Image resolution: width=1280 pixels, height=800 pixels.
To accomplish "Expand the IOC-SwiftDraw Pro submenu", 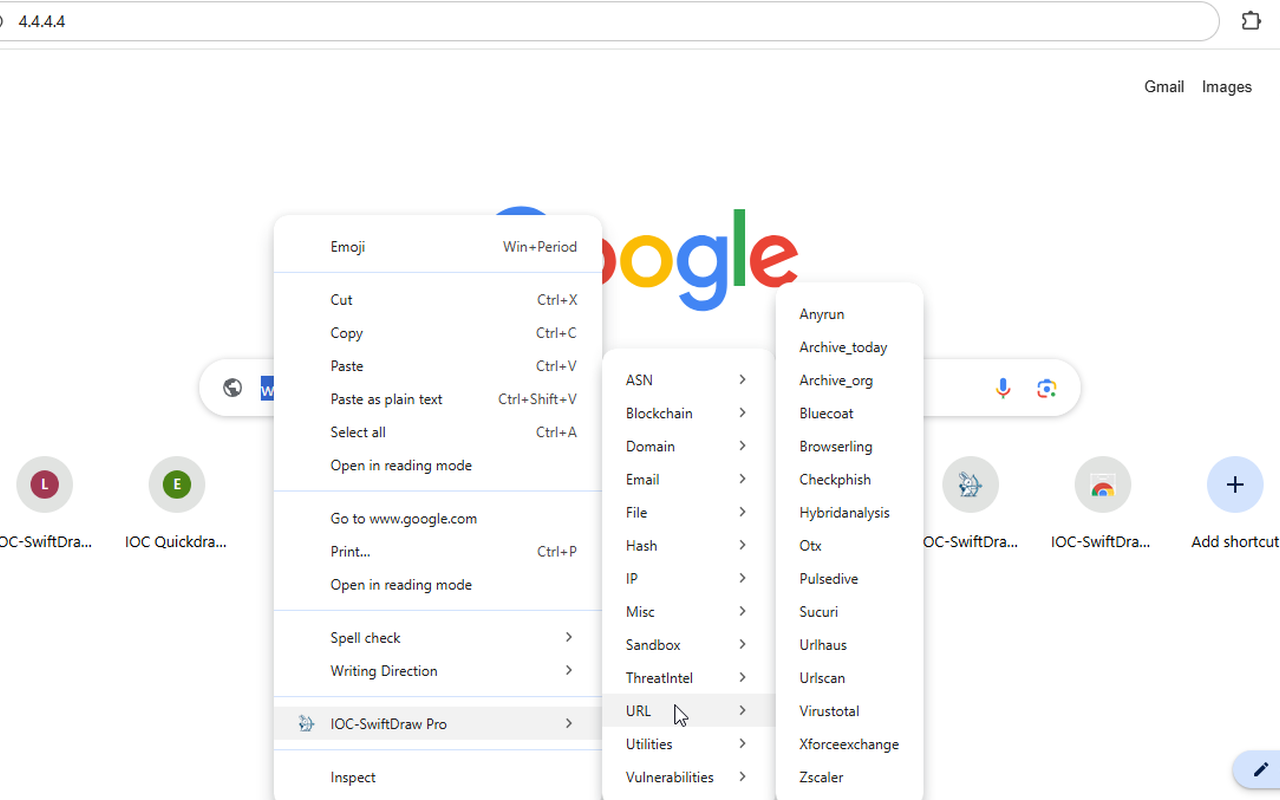I will click(438, 724).
